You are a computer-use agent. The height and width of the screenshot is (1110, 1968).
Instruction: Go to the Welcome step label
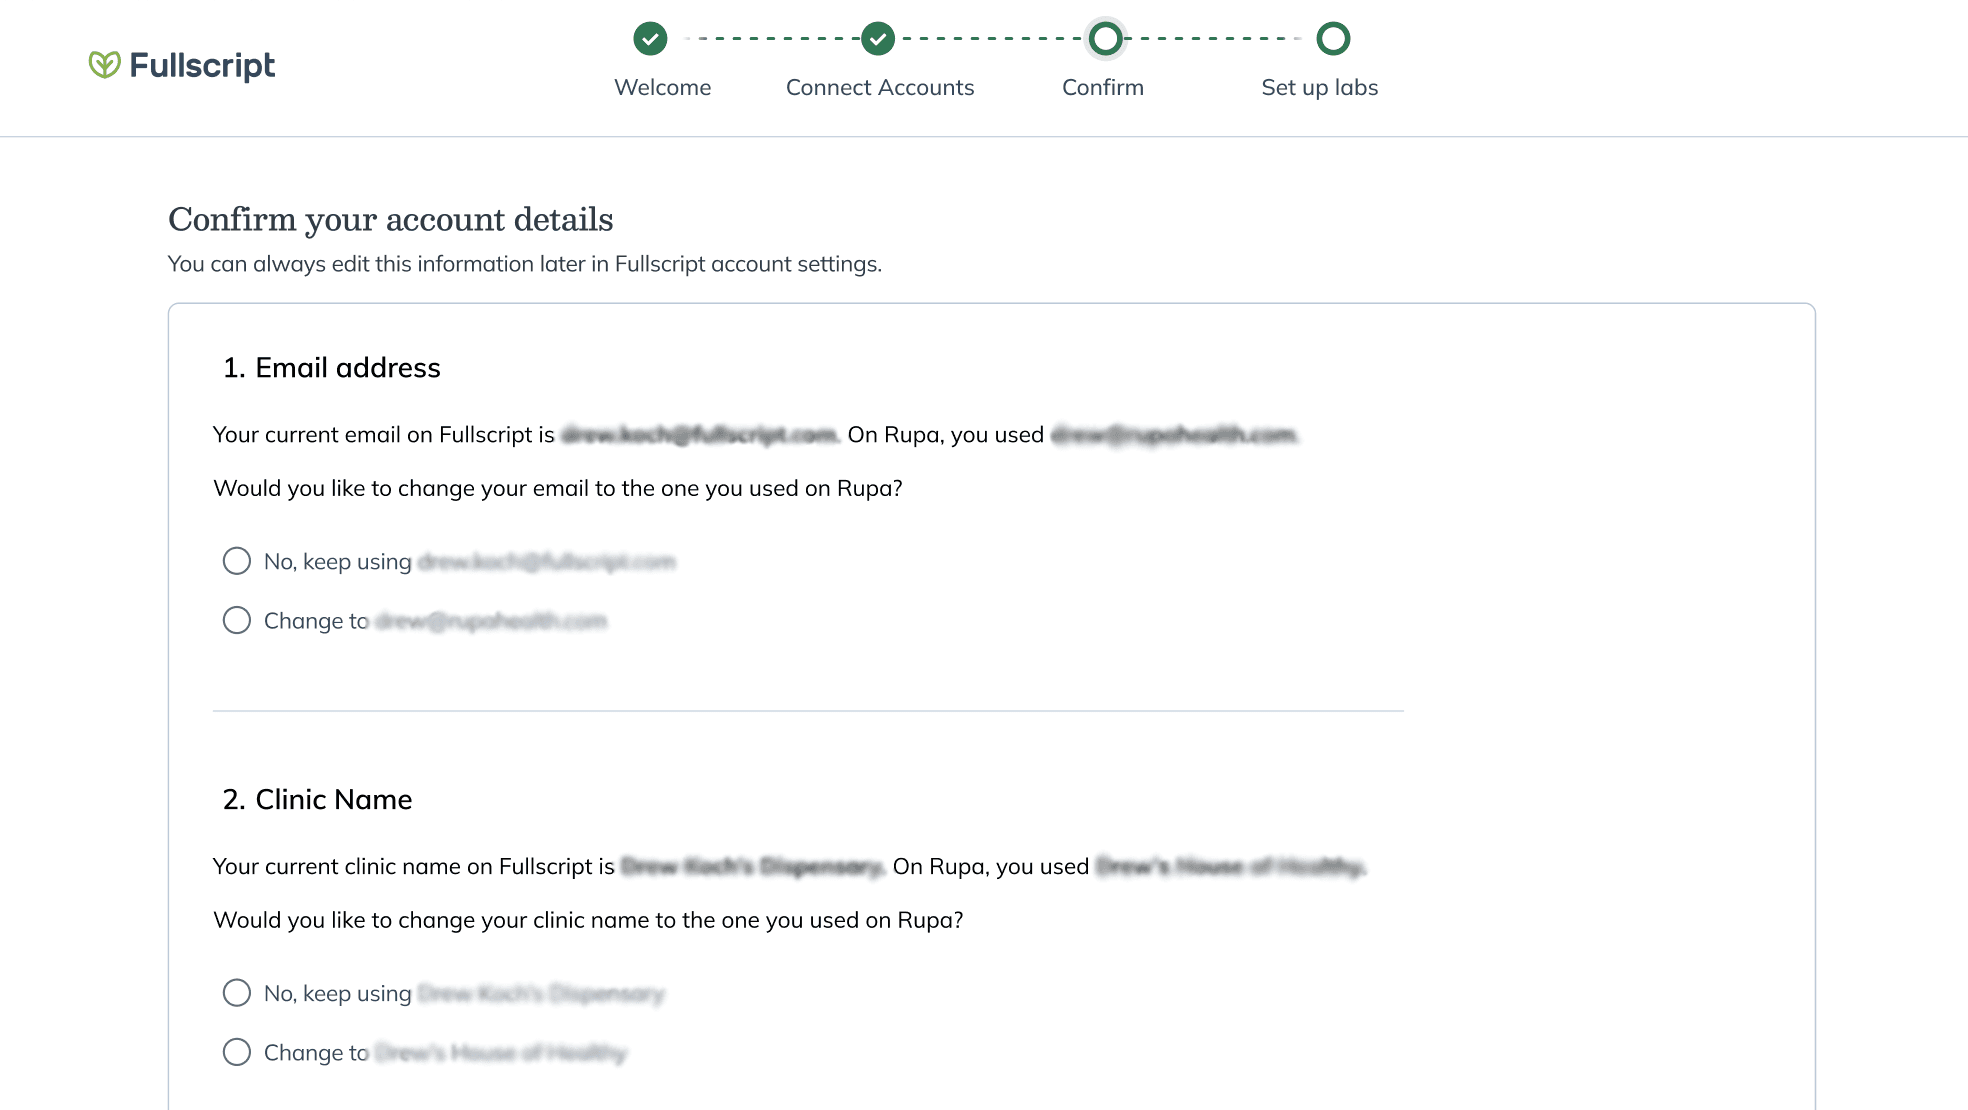663,87
